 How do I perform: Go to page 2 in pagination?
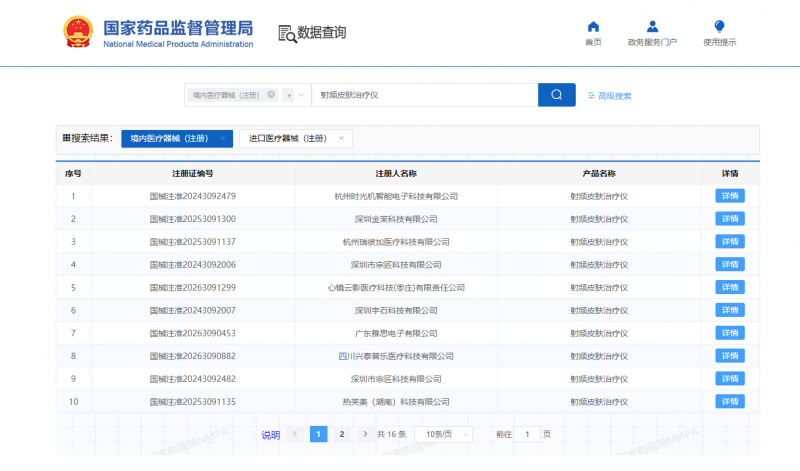click(342, 434)
